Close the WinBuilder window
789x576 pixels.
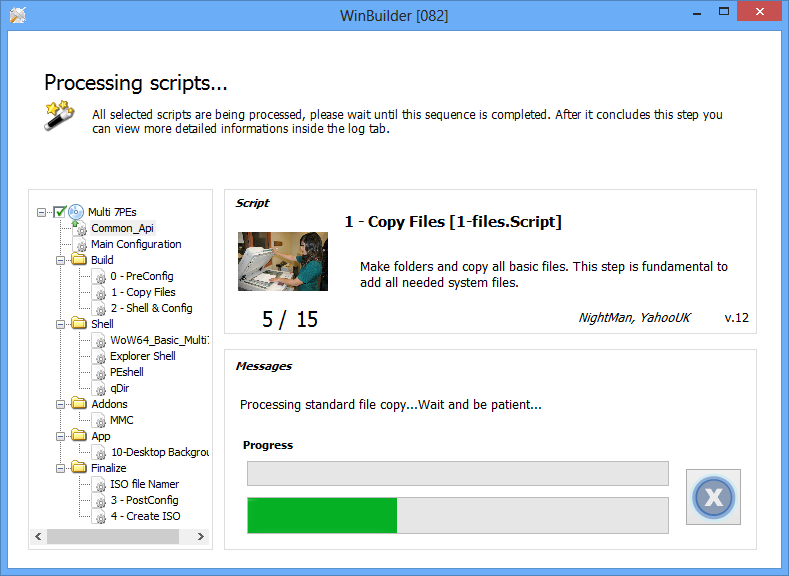click(x=760, y=12)
